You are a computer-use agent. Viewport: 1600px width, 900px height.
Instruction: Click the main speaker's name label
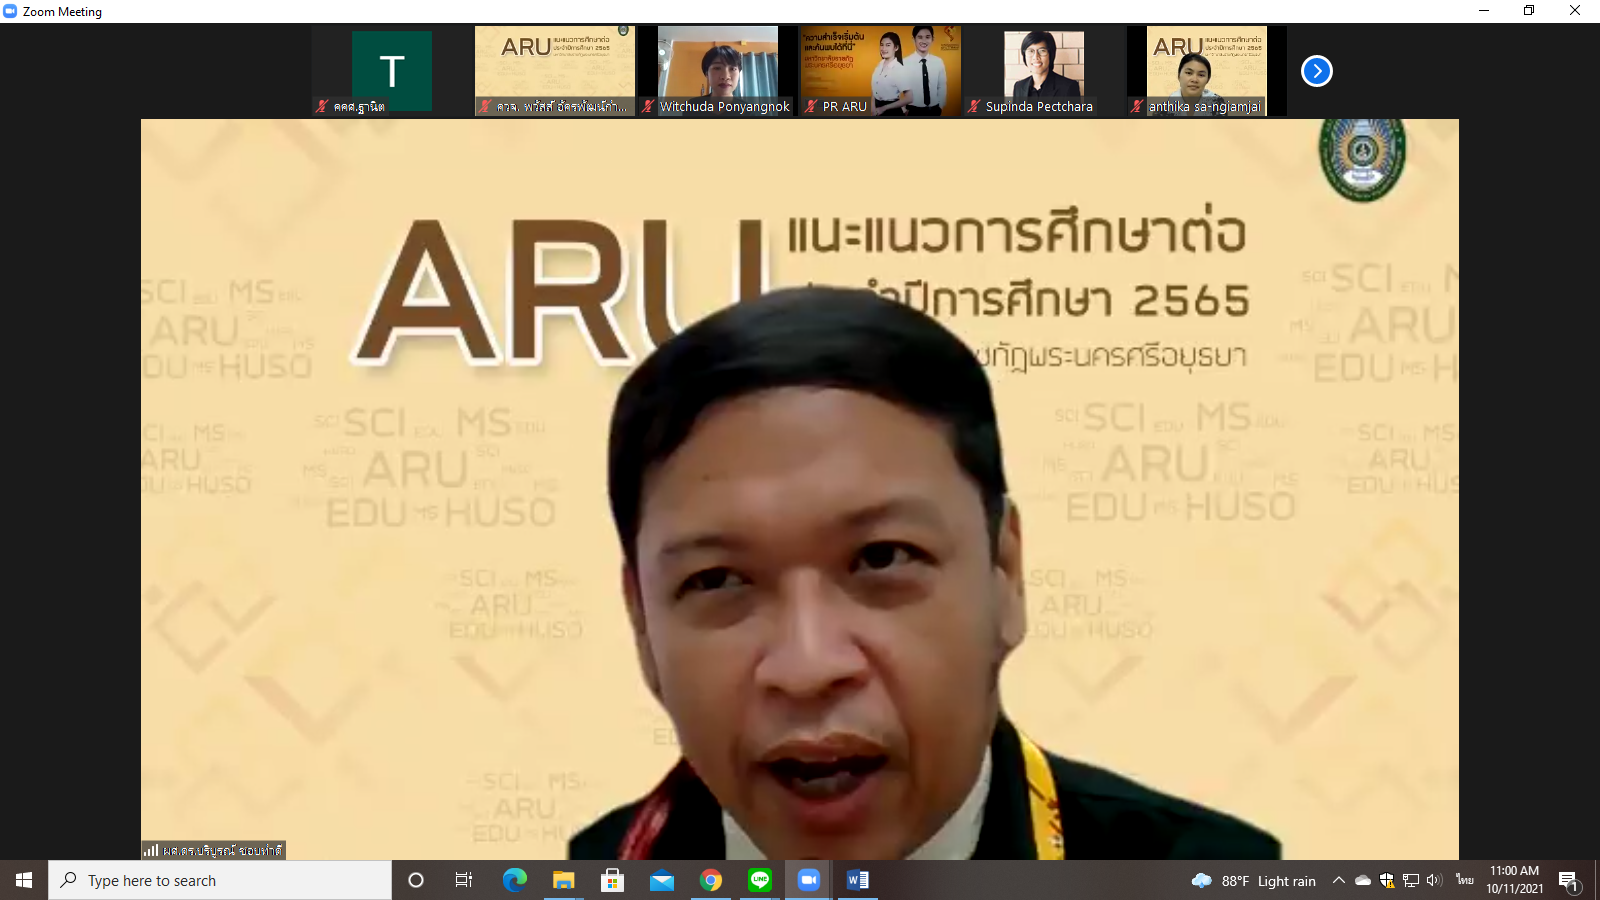(223, 850)
